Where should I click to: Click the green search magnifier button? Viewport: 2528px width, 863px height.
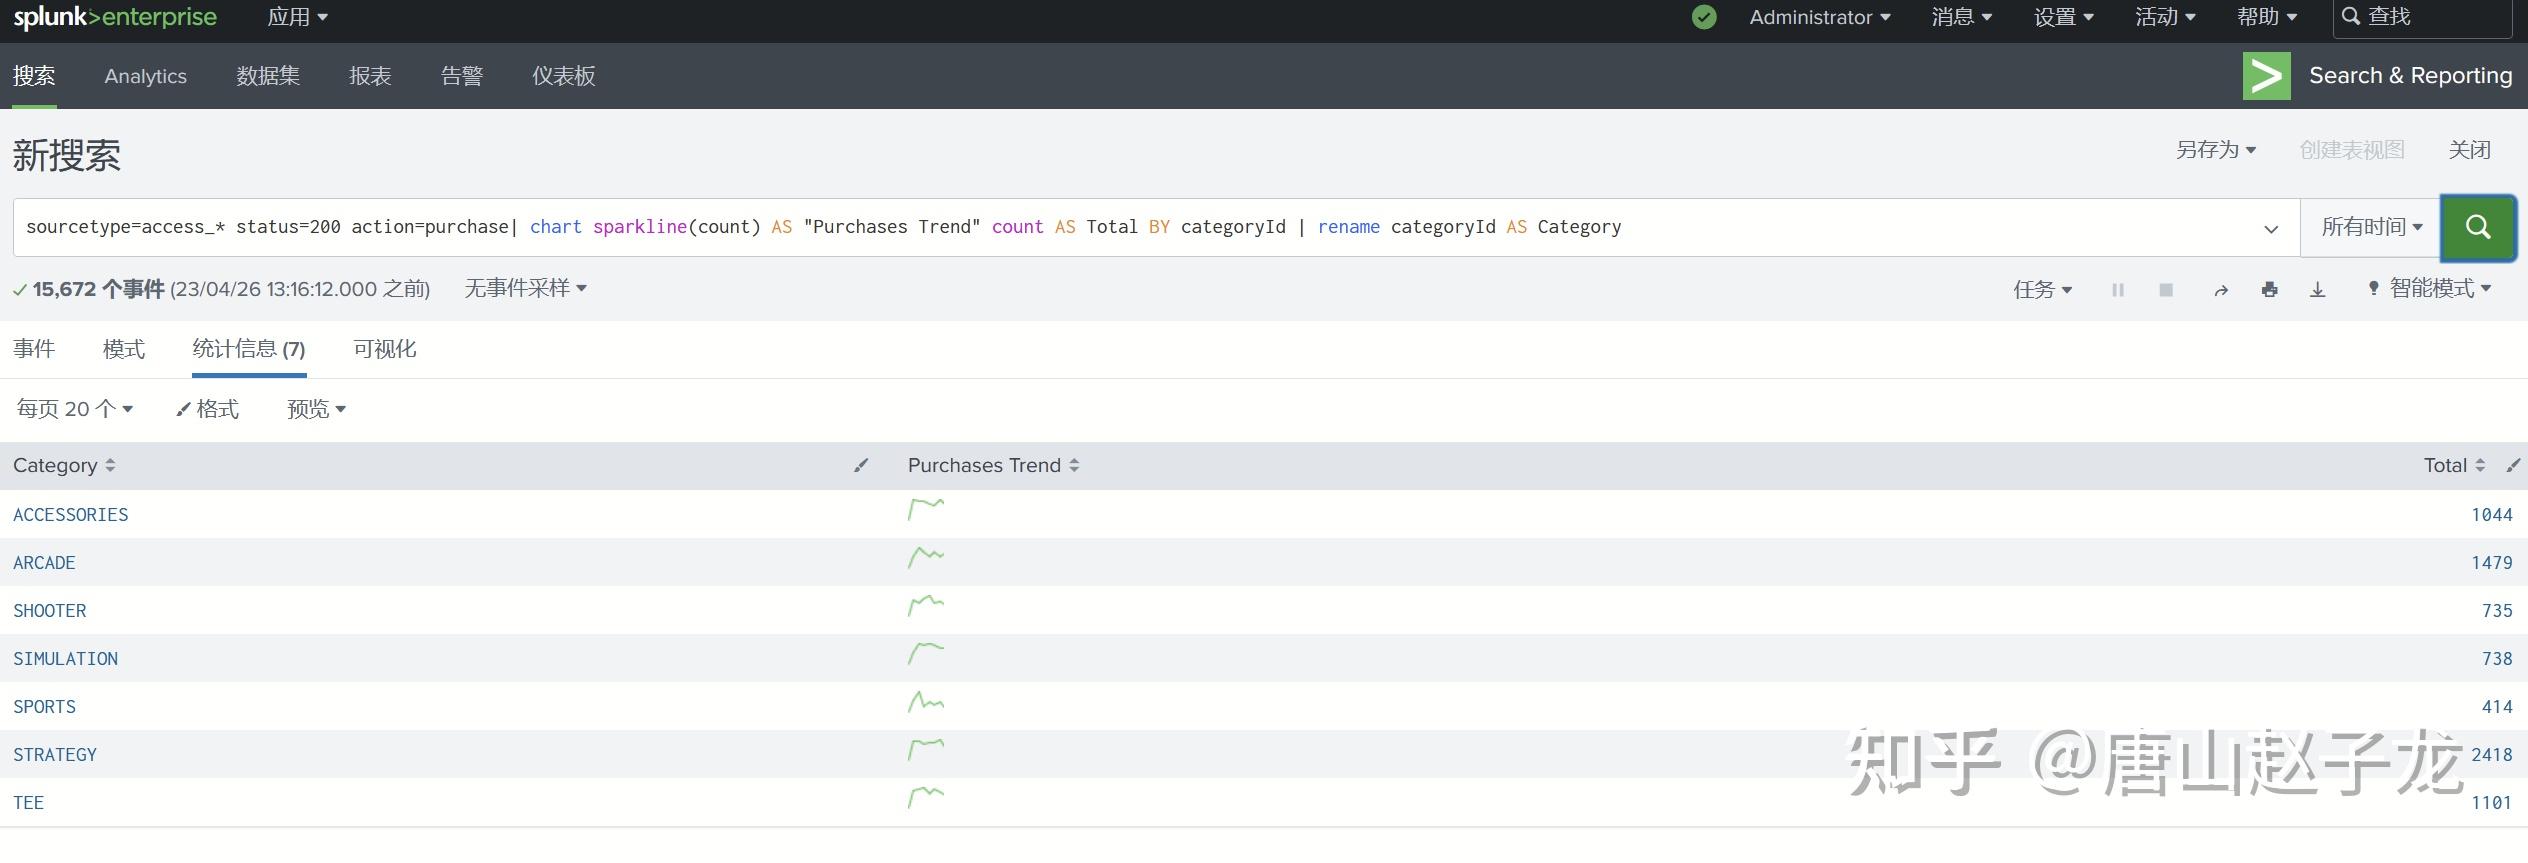2478,227
